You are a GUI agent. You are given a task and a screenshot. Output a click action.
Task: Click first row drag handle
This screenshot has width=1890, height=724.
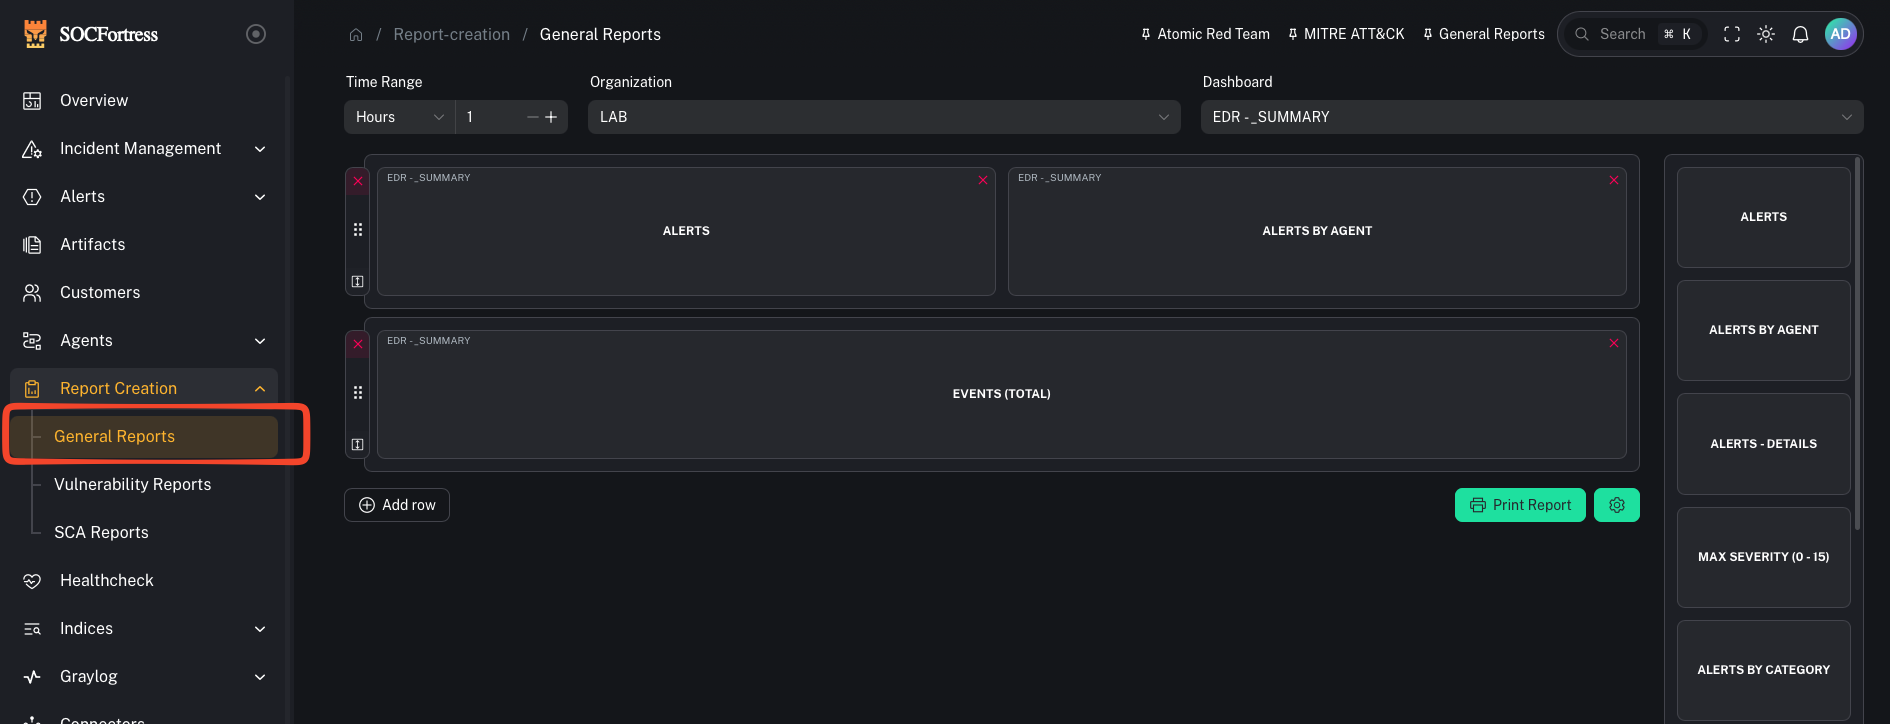point(358,230)
